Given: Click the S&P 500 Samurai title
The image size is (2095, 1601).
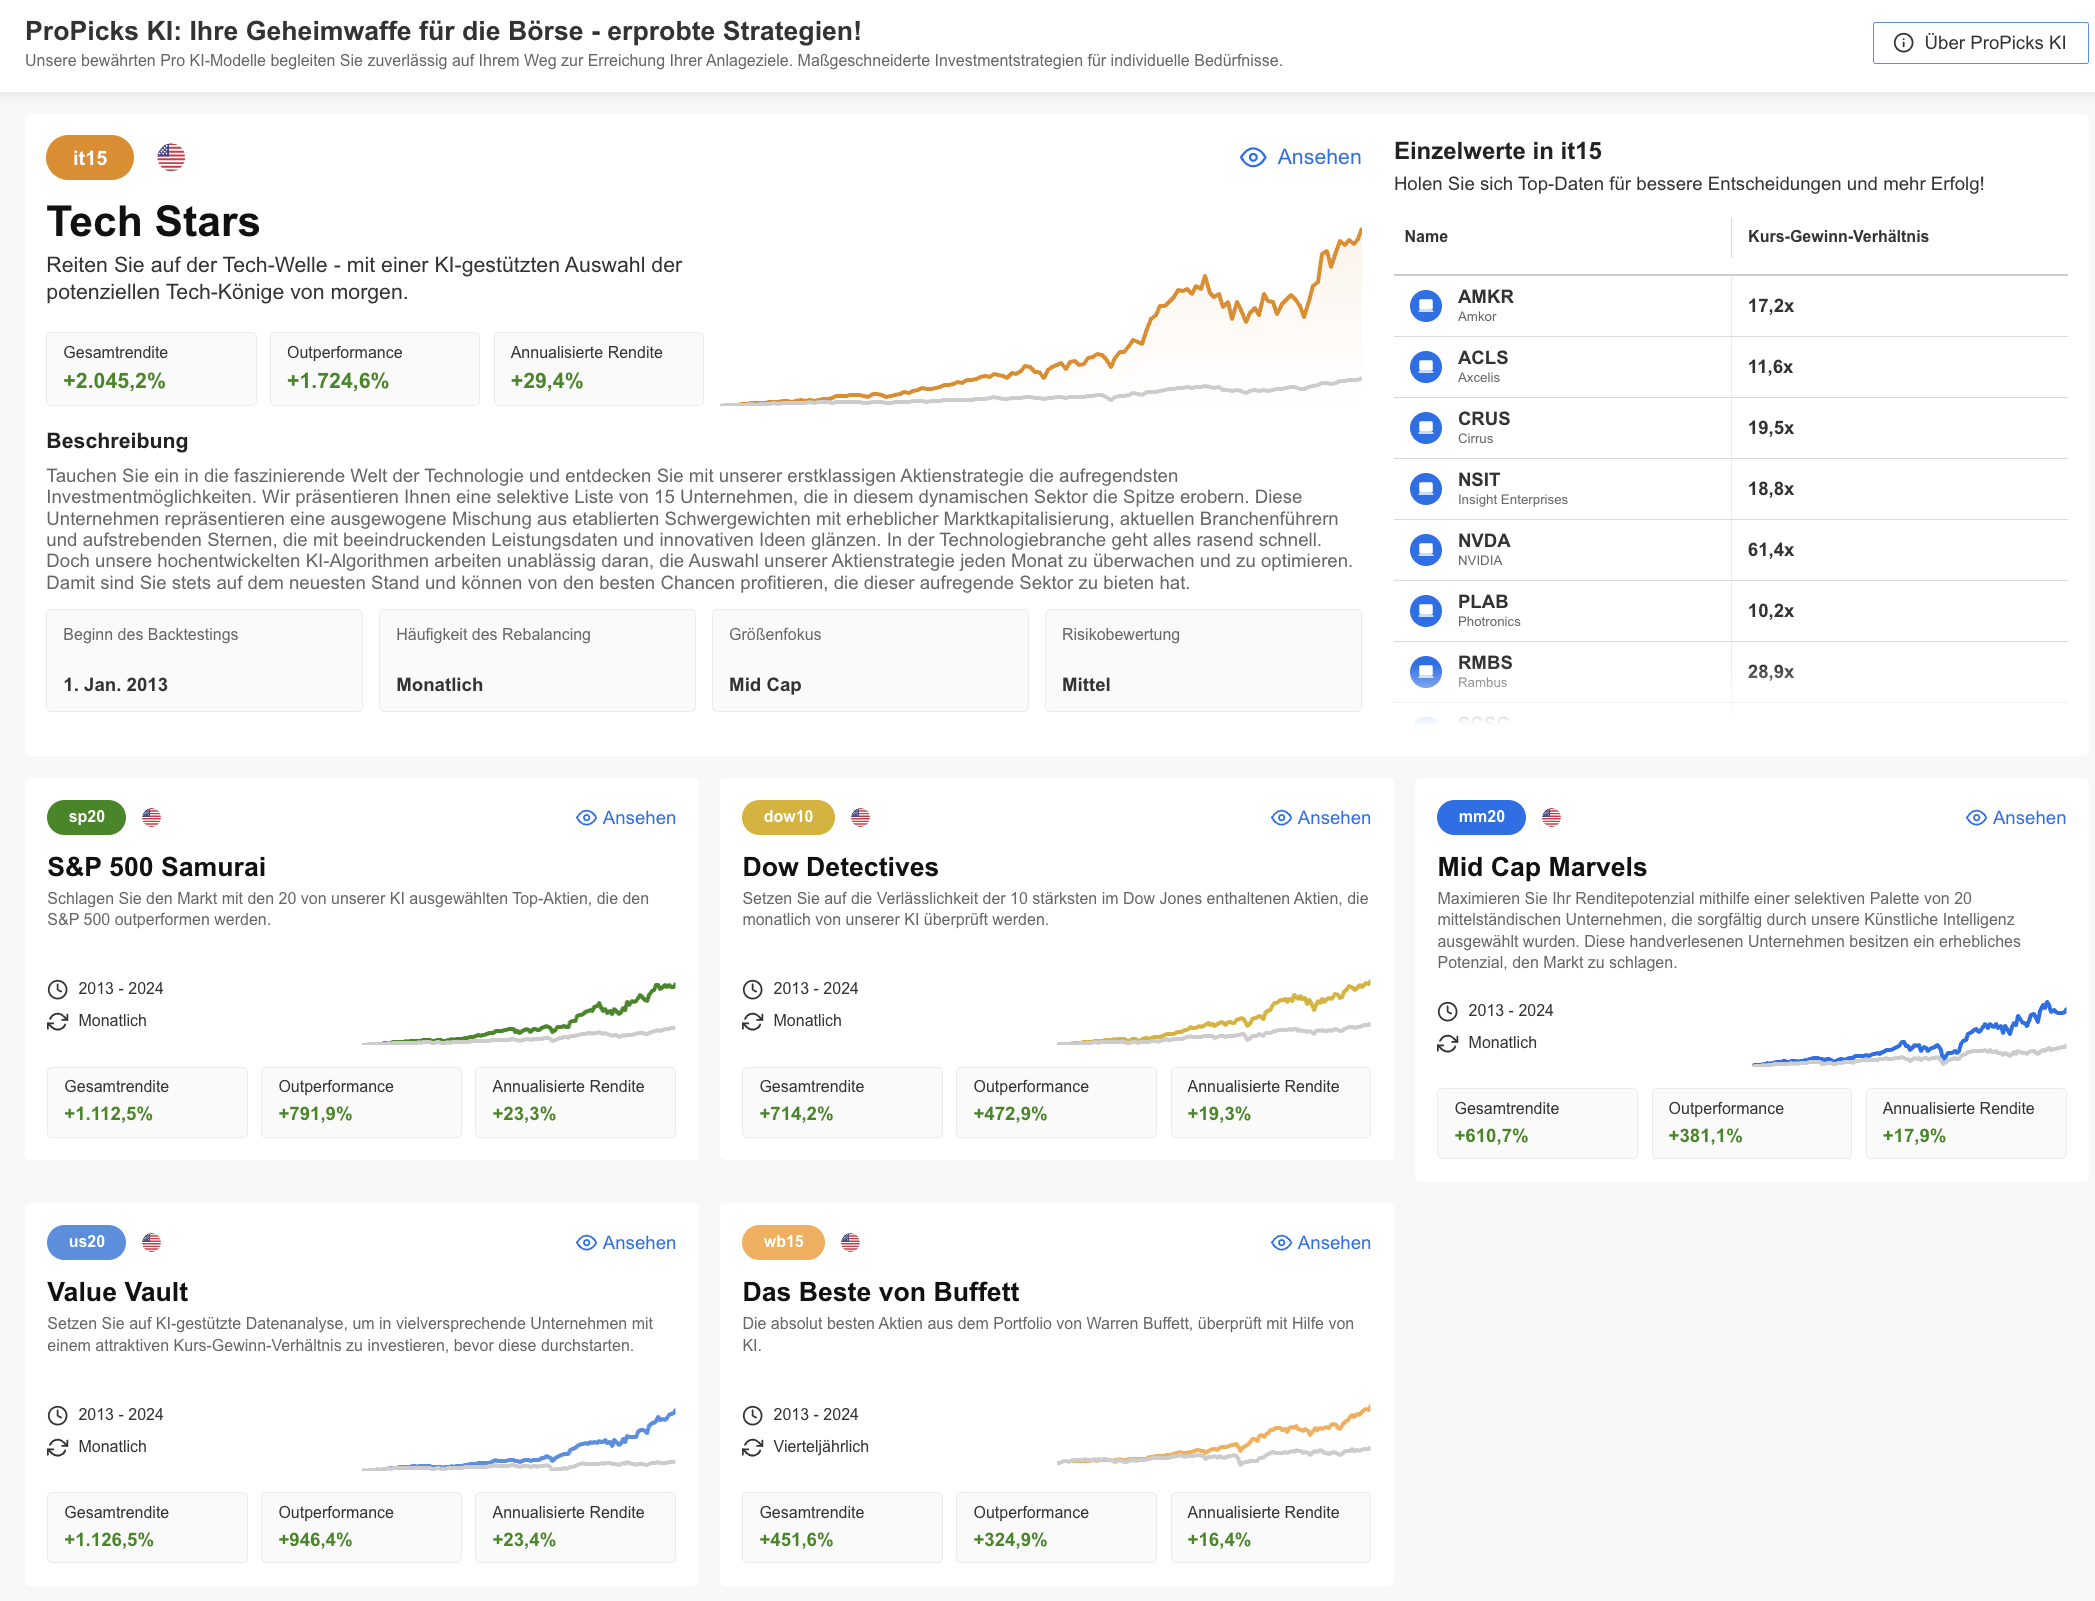Looking at the screenshot, I should (157, 867).
